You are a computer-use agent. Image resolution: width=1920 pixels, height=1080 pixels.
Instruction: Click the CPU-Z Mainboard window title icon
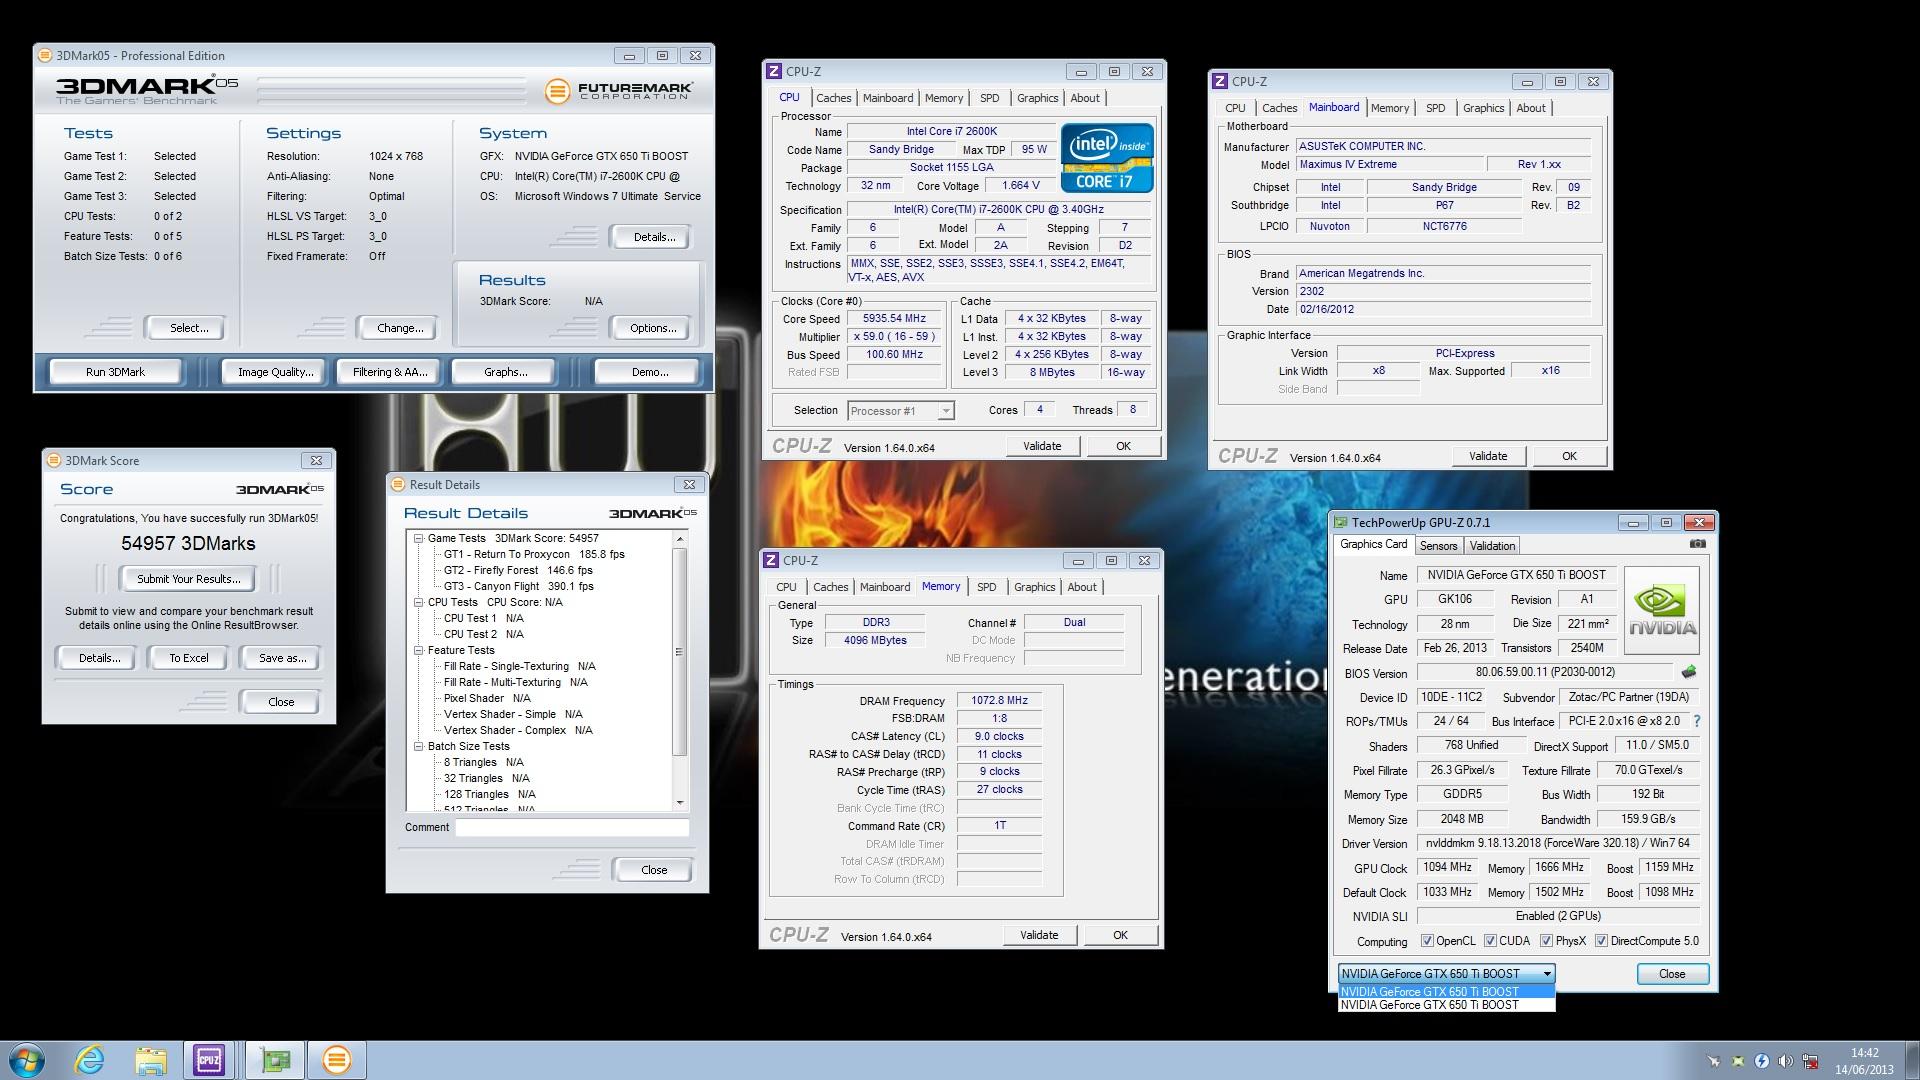point(1220,81)
